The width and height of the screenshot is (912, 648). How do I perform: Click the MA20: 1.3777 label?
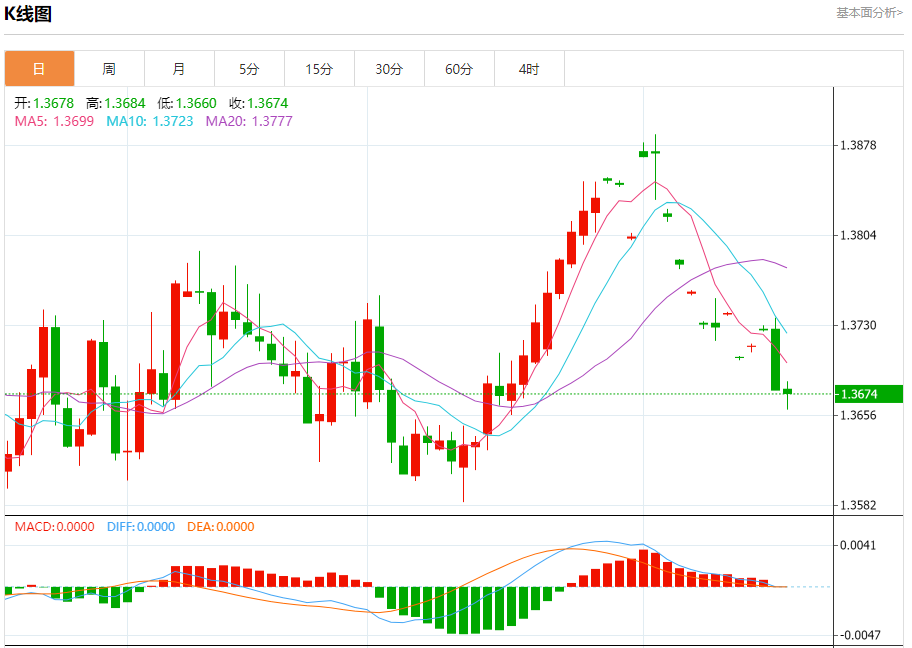(249, 122)
